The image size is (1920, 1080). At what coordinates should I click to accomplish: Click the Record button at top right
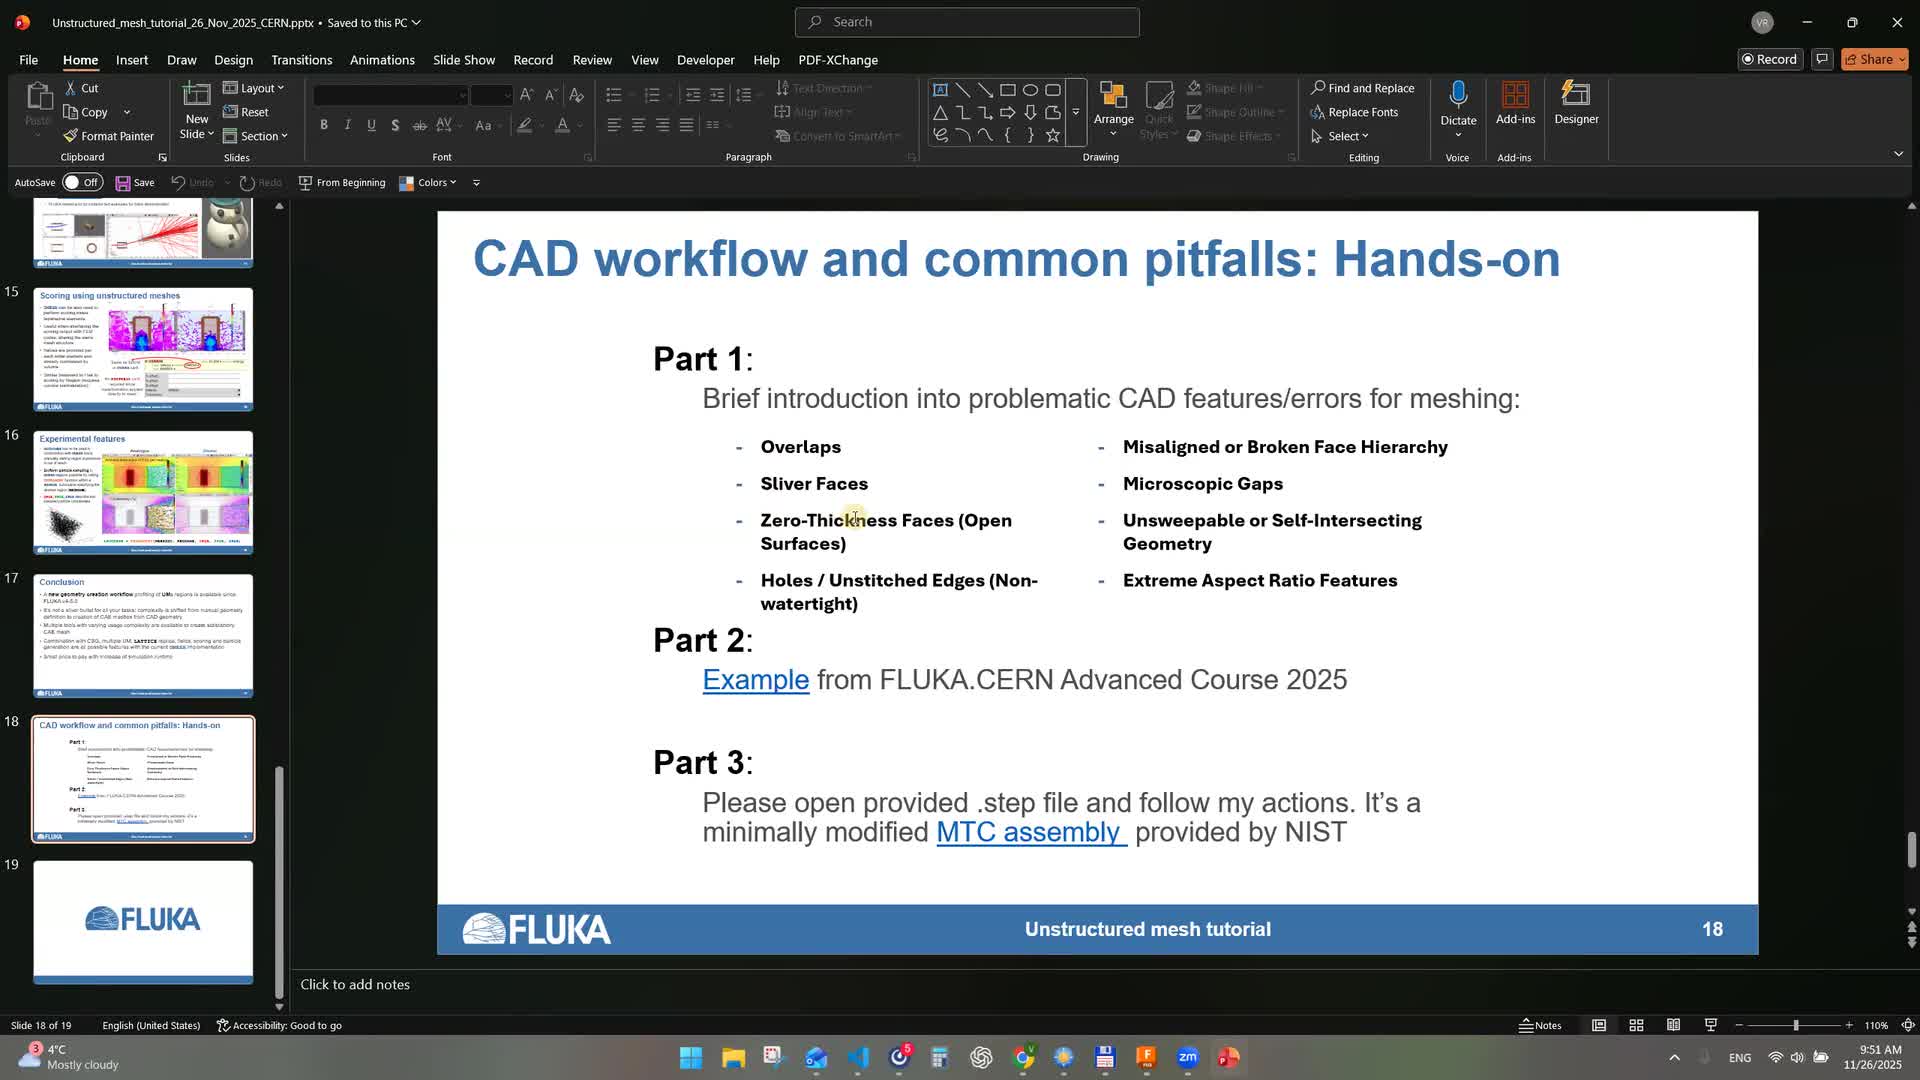click(1769, 59)
